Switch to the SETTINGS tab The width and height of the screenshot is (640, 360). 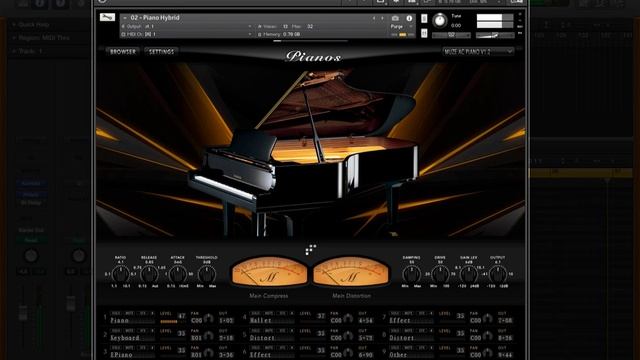161,52
